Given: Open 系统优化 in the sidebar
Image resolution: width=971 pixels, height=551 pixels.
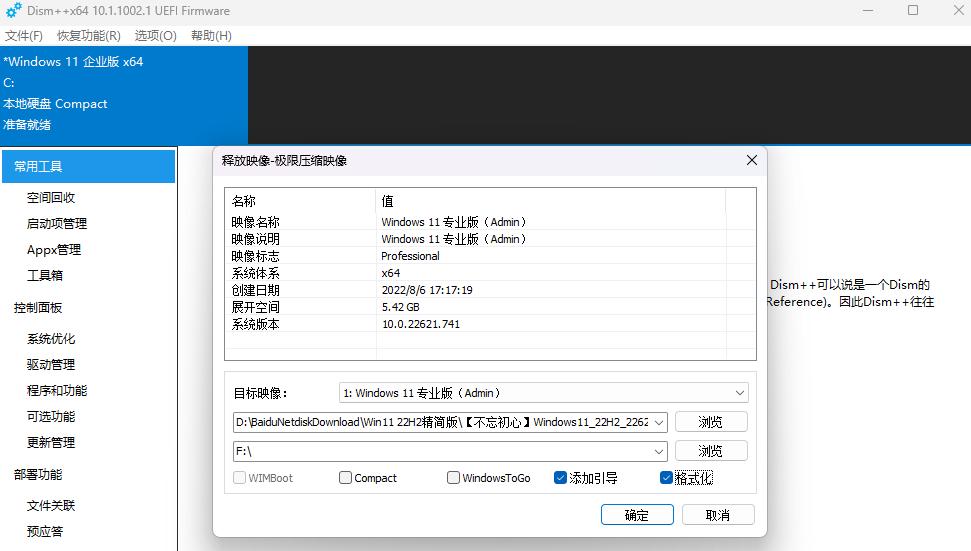Looking at the screenshot, I should [51, 339].
